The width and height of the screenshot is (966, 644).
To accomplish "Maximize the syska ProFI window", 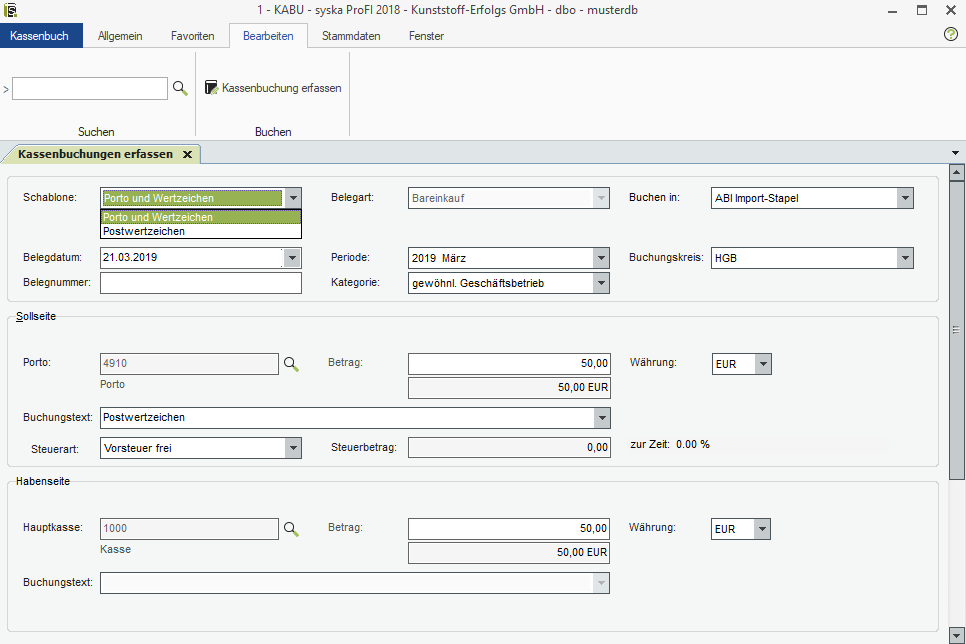I will tap(922, 10).
